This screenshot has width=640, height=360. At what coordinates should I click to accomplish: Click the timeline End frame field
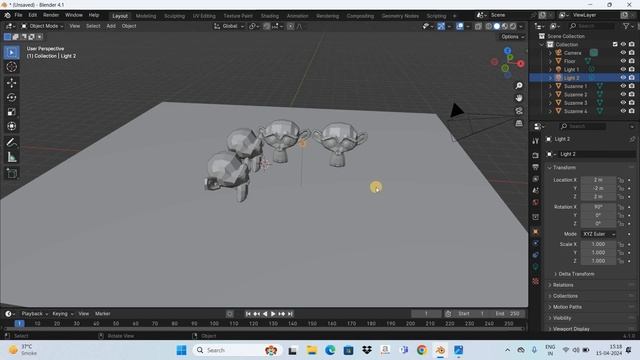(x=507, y=314)
